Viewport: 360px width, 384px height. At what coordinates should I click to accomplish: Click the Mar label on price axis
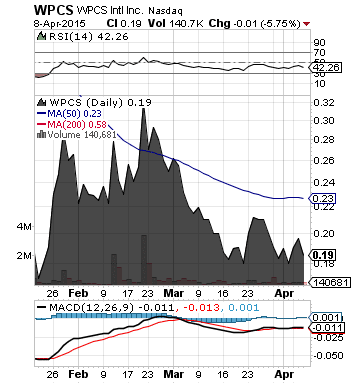174,293
